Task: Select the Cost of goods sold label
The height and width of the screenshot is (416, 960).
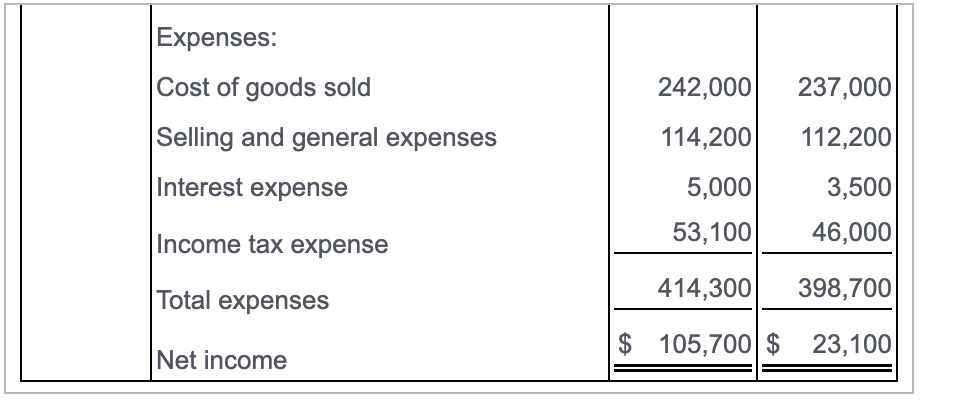Action: (x=264, y=87)
